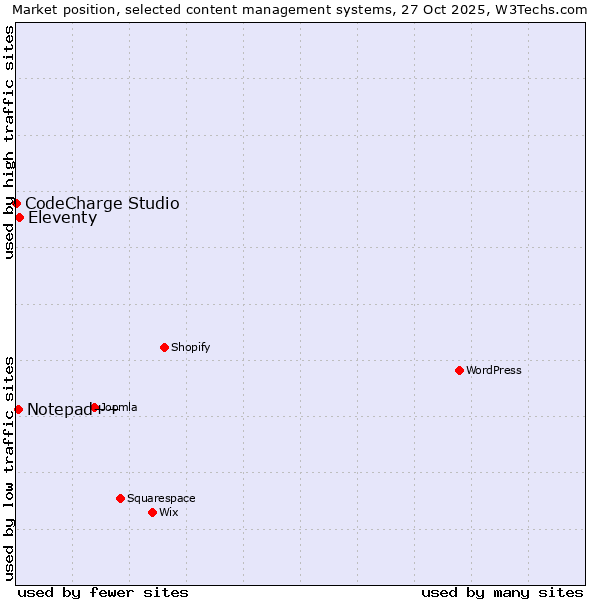
Task: Click the 'used by many sites' axis label
Action: pyautogui.click(x=502, y=592)
